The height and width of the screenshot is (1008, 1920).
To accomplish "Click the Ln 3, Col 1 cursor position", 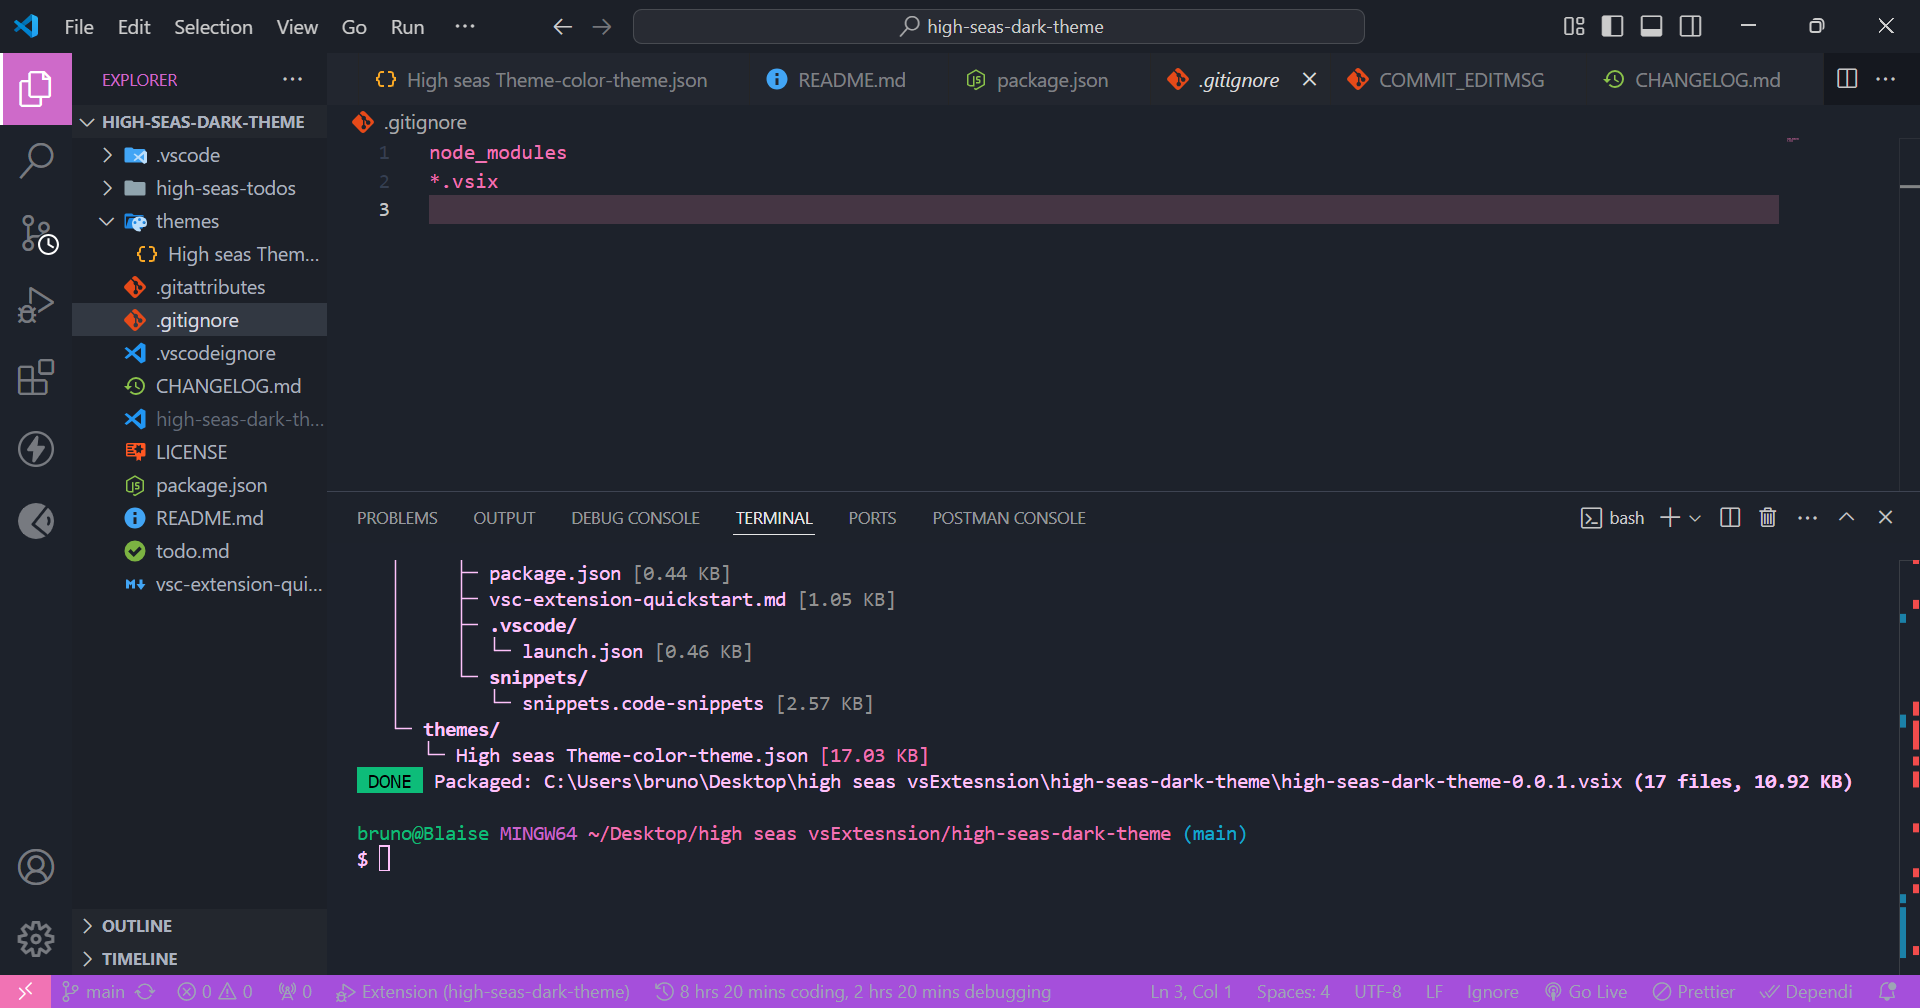I will 1190,992.
